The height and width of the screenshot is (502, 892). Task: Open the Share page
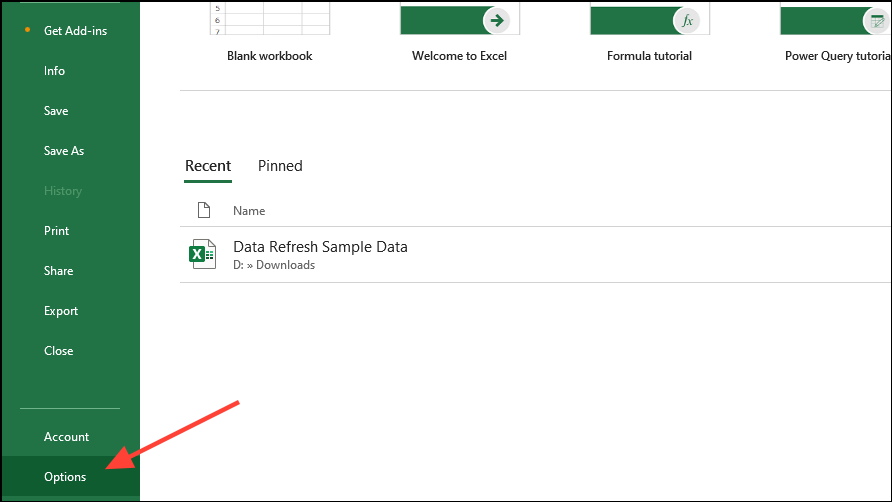58,270
